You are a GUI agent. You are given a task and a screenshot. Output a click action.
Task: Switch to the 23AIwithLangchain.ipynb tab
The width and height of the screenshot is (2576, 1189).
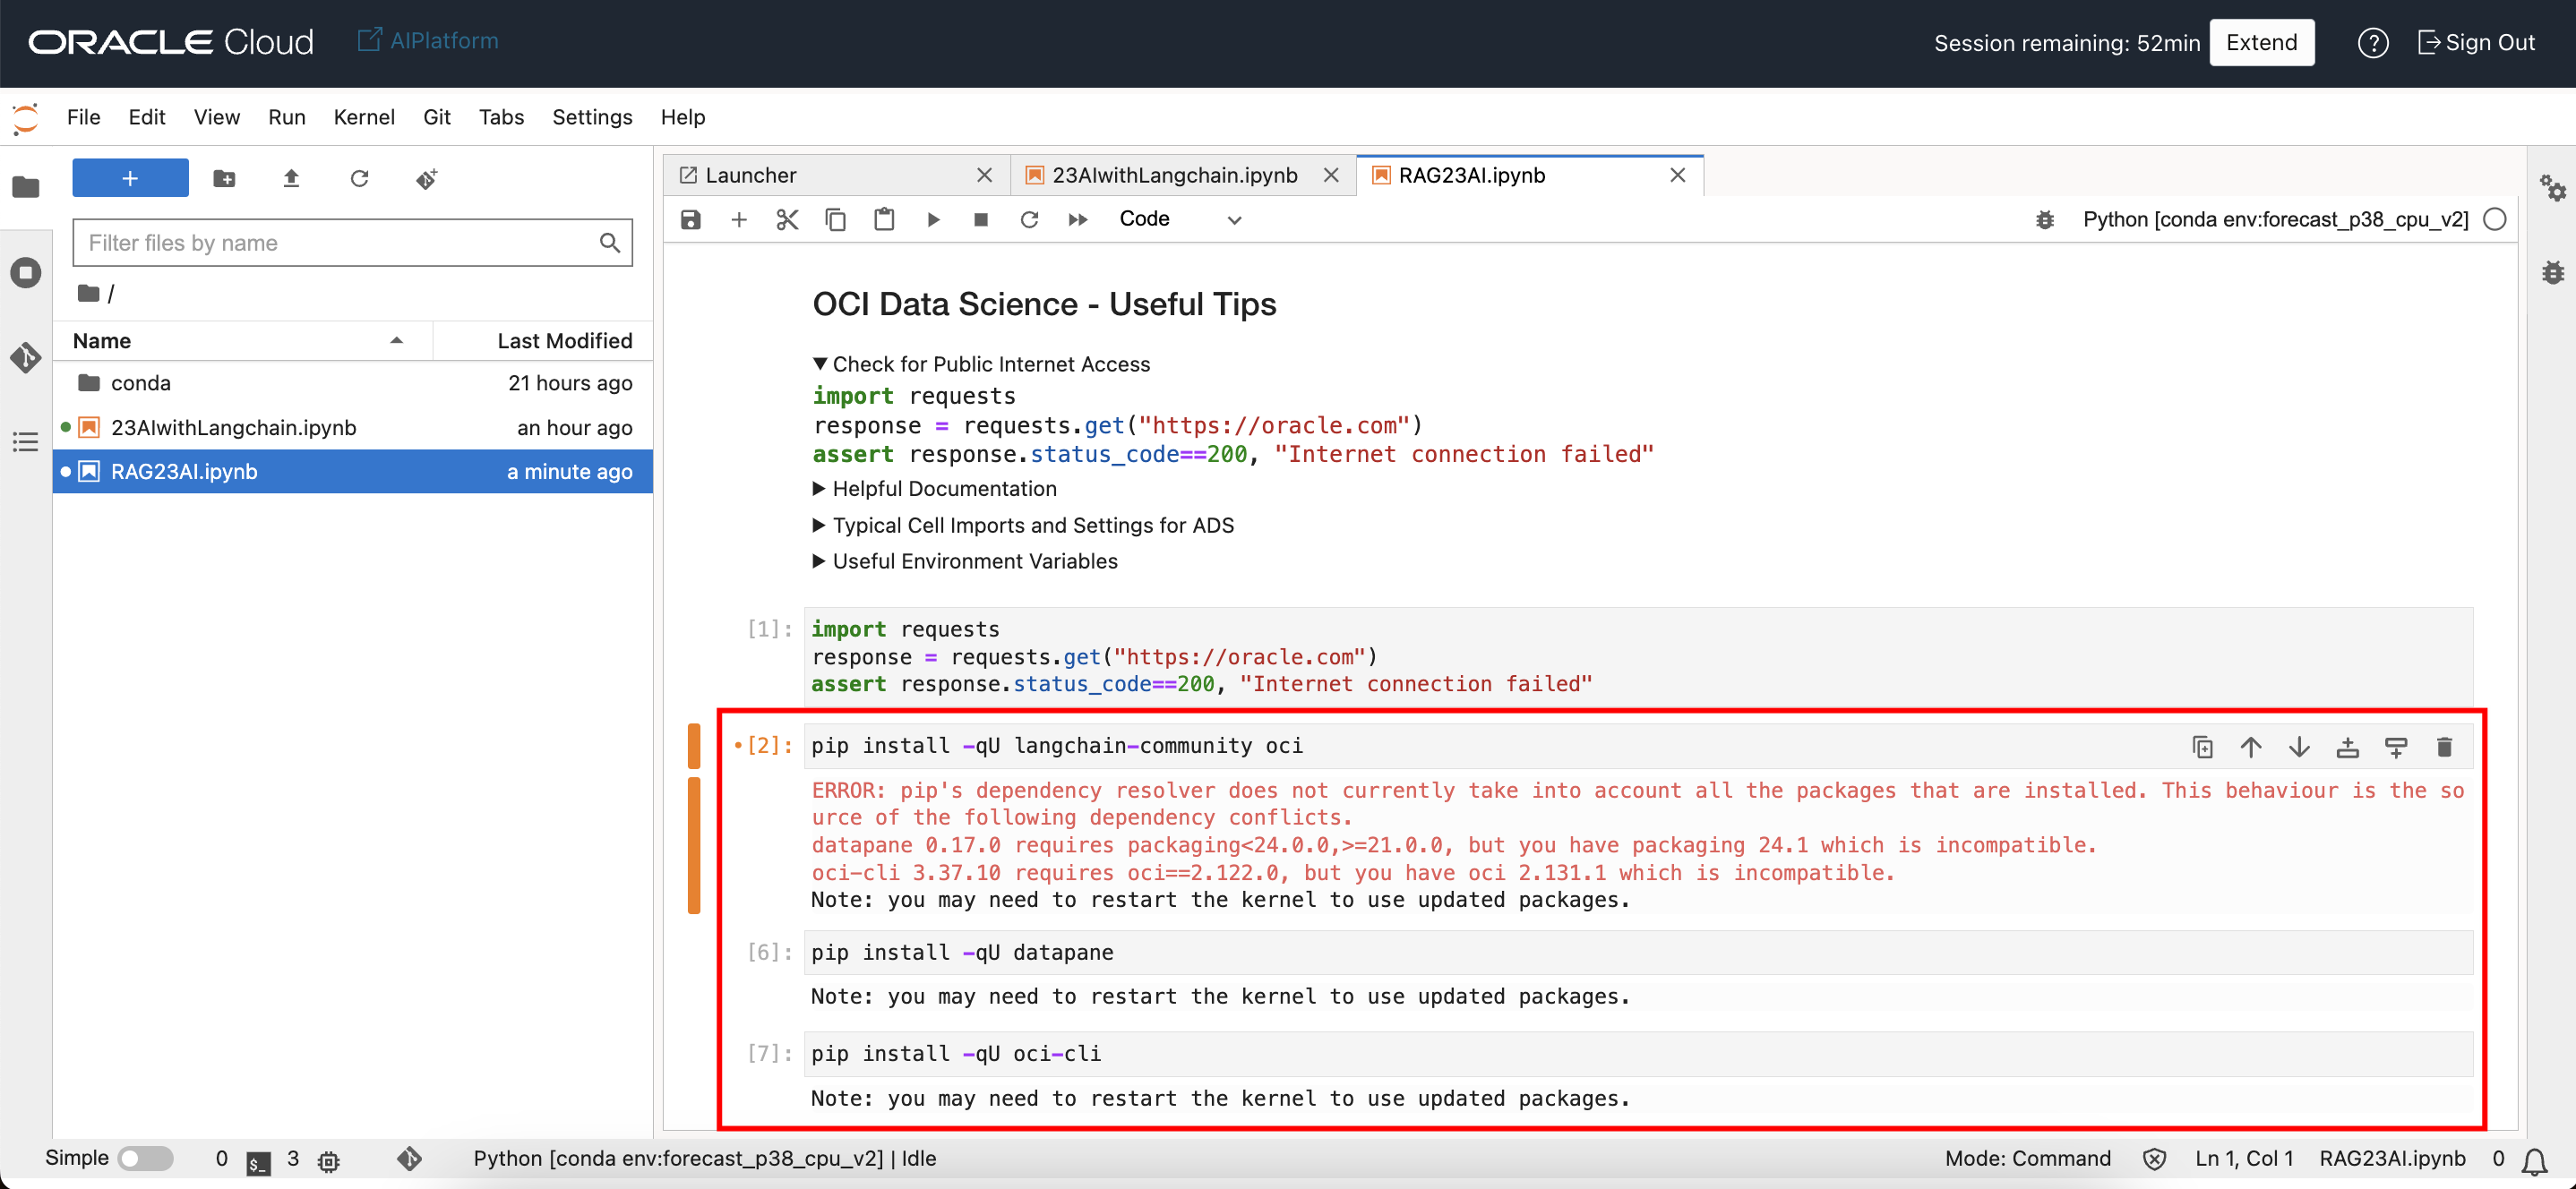[x=1174, y=175]
